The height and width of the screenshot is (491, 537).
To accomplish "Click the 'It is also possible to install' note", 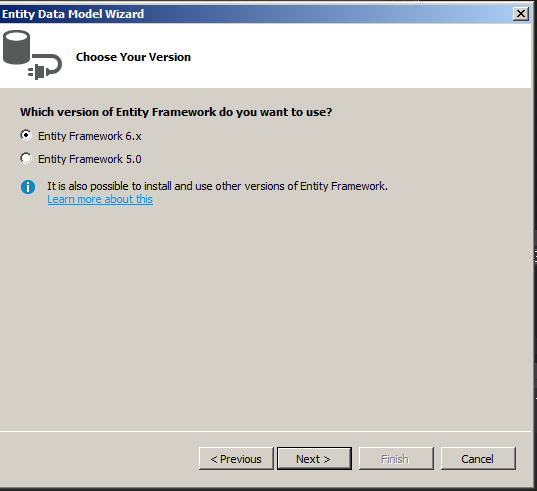I will click(x=217, y=186).
